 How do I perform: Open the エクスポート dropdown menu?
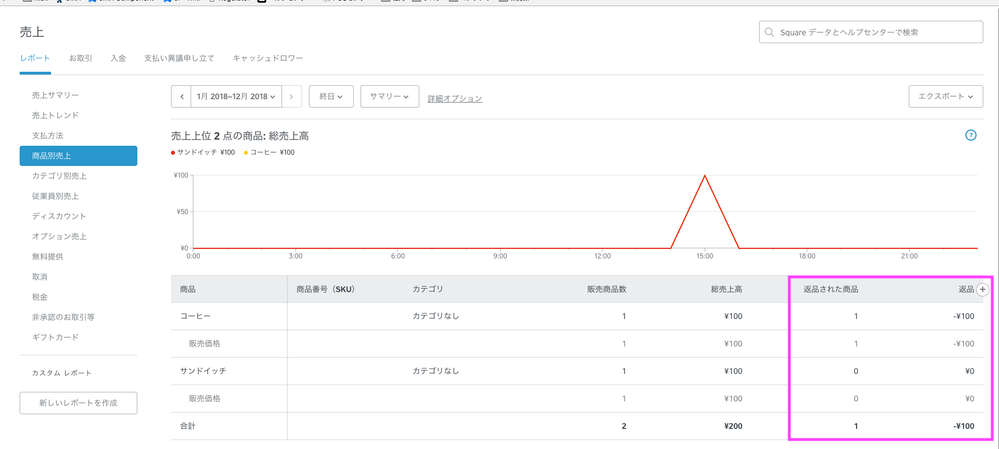[x=945, y=97]
